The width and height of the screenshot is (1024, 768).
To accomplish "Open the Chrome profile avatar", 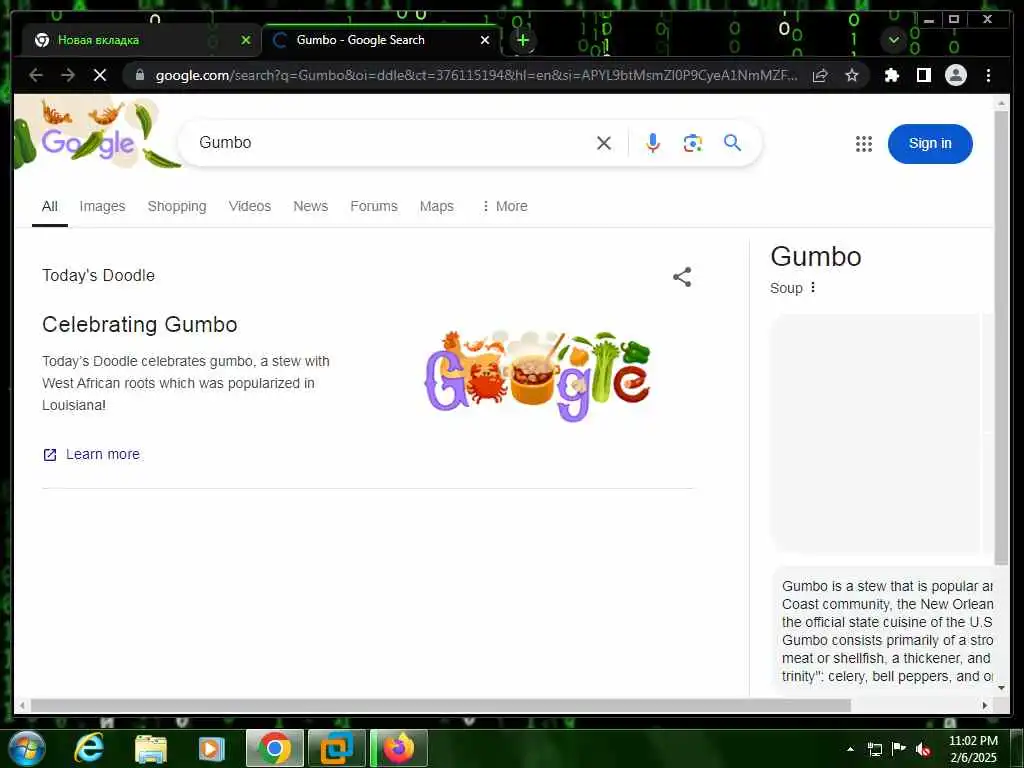I will [955, 76].
